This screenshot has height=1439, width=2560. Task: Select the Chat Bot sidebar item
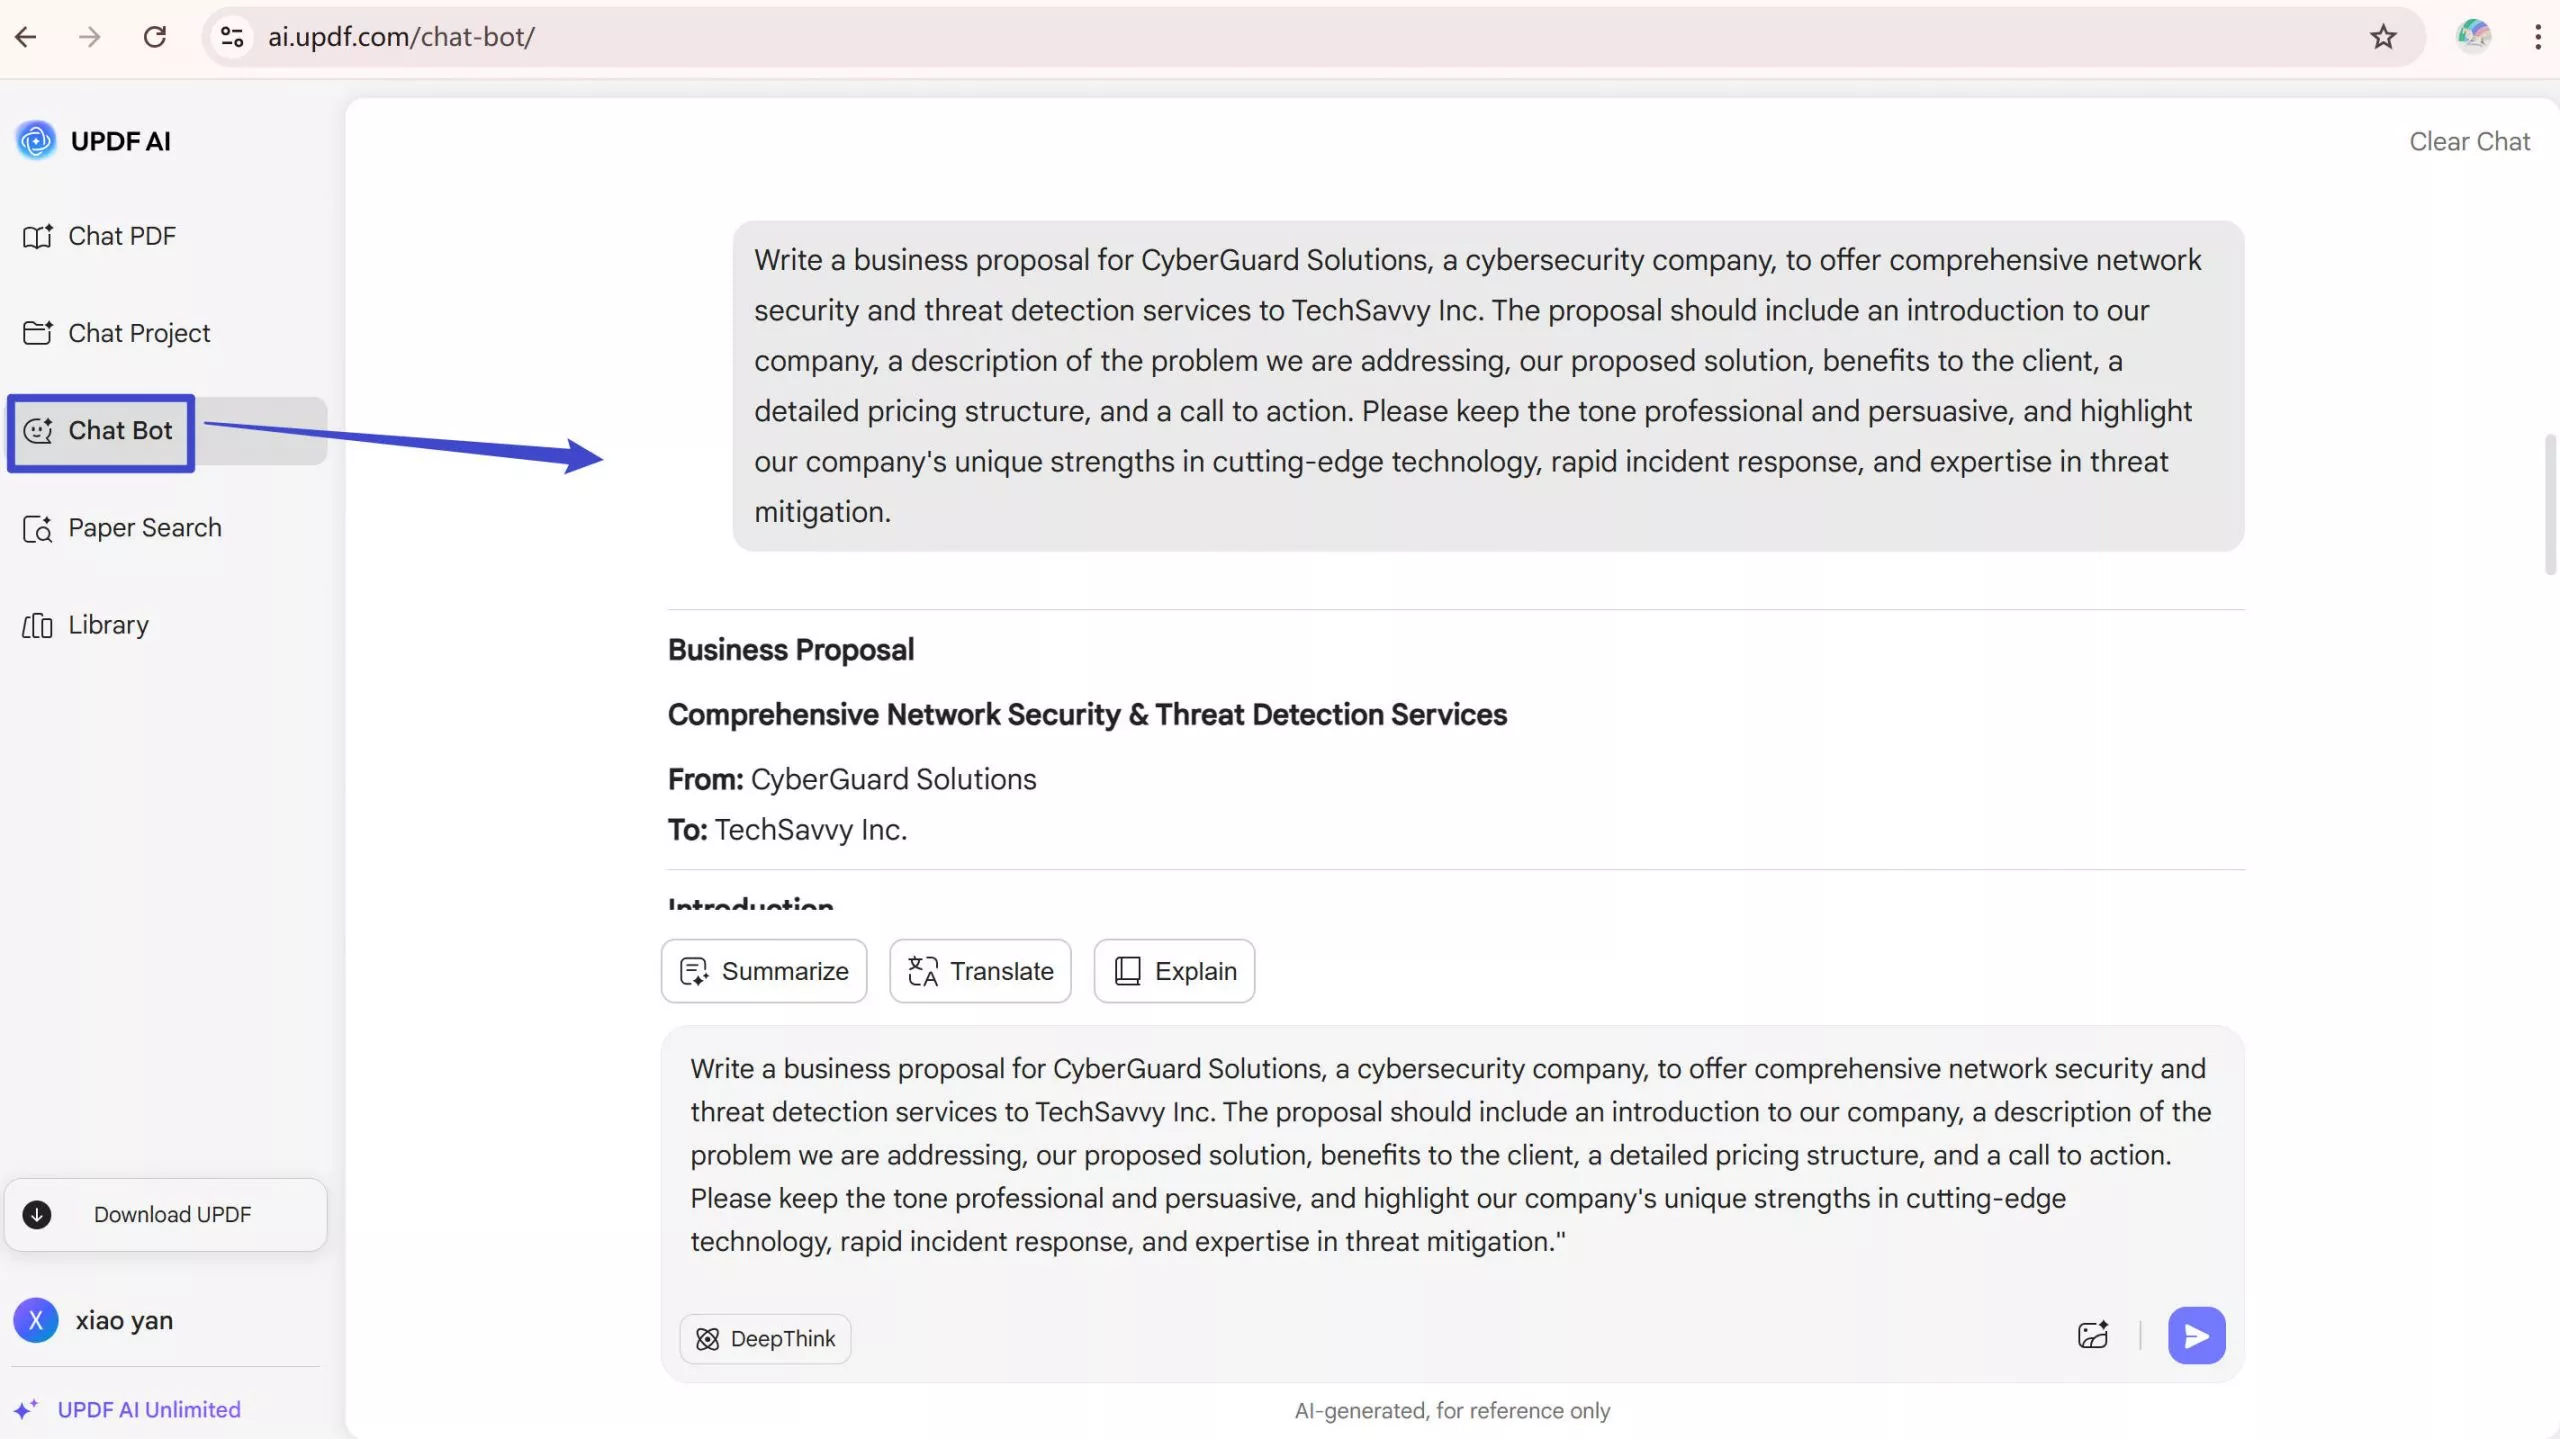click(119, 431)
